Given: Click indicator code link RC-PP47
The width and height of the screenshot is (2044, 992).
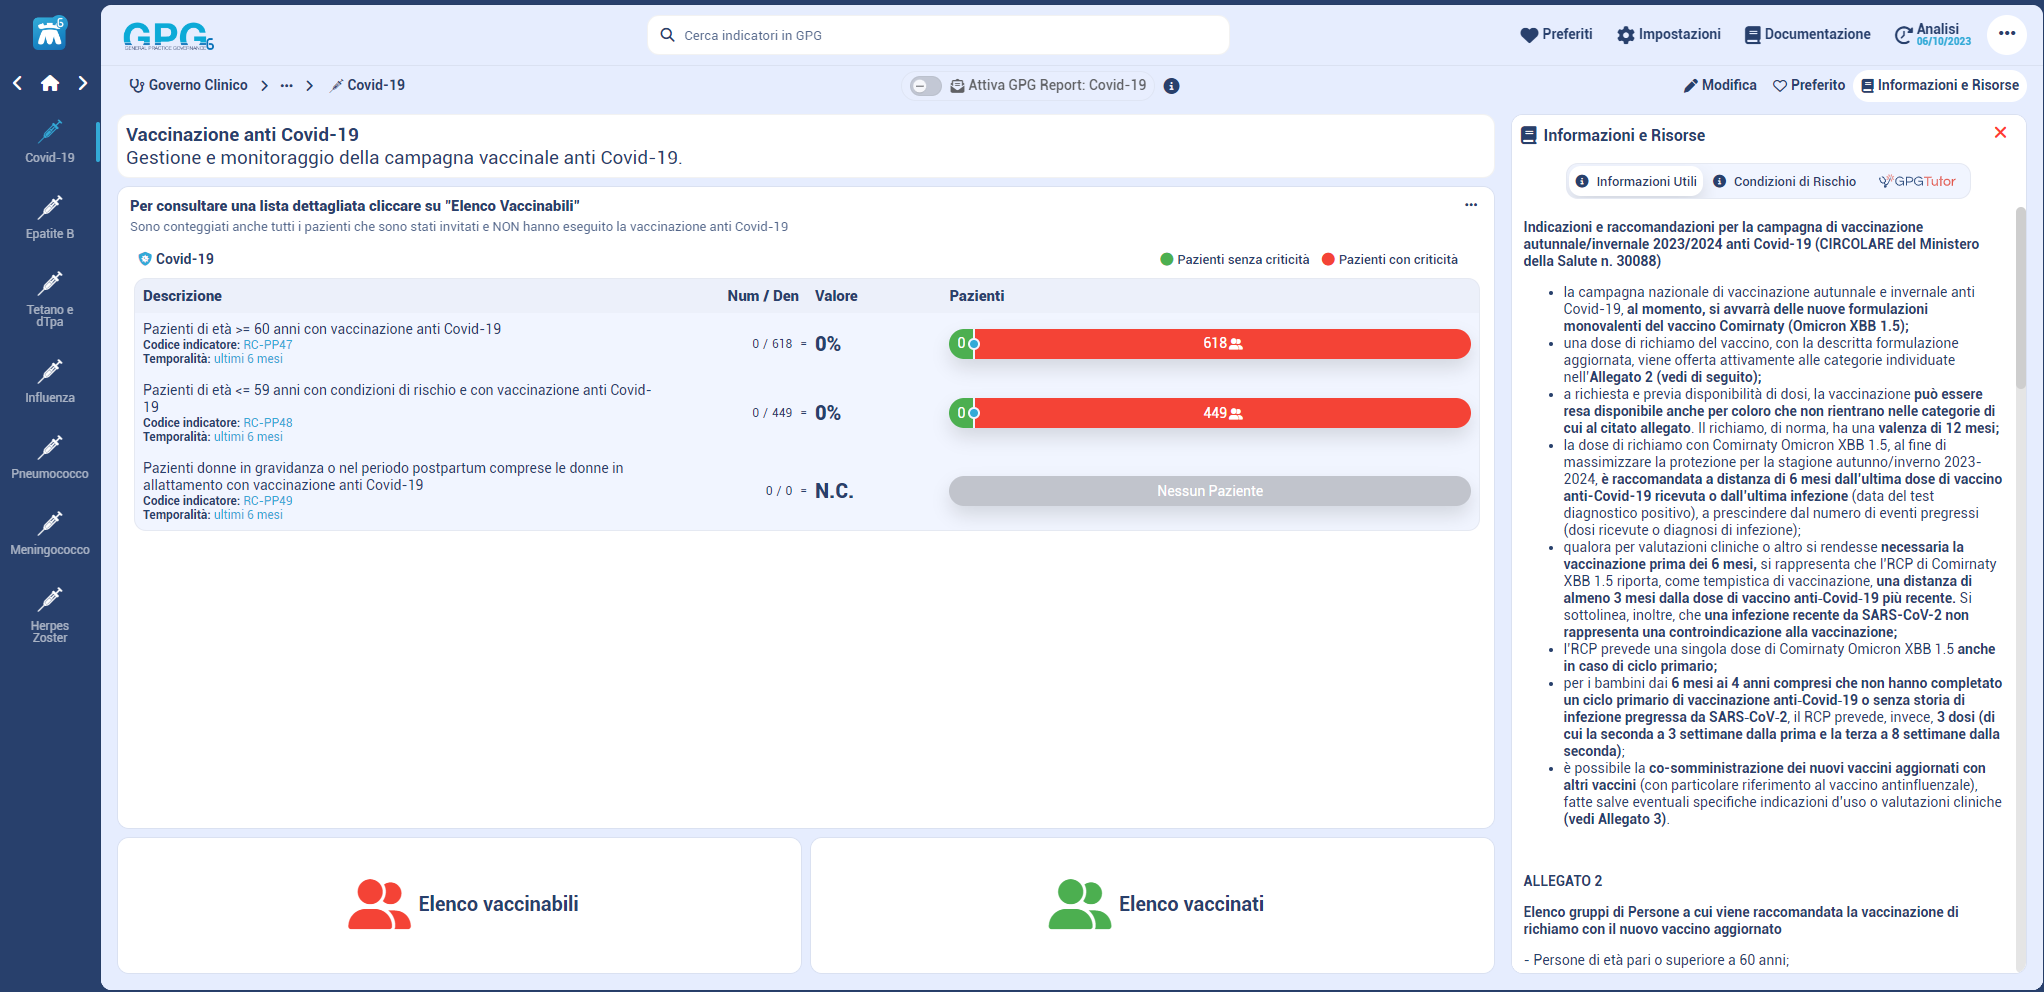Looking at the screenshot, I should click(x=268, y=345).
